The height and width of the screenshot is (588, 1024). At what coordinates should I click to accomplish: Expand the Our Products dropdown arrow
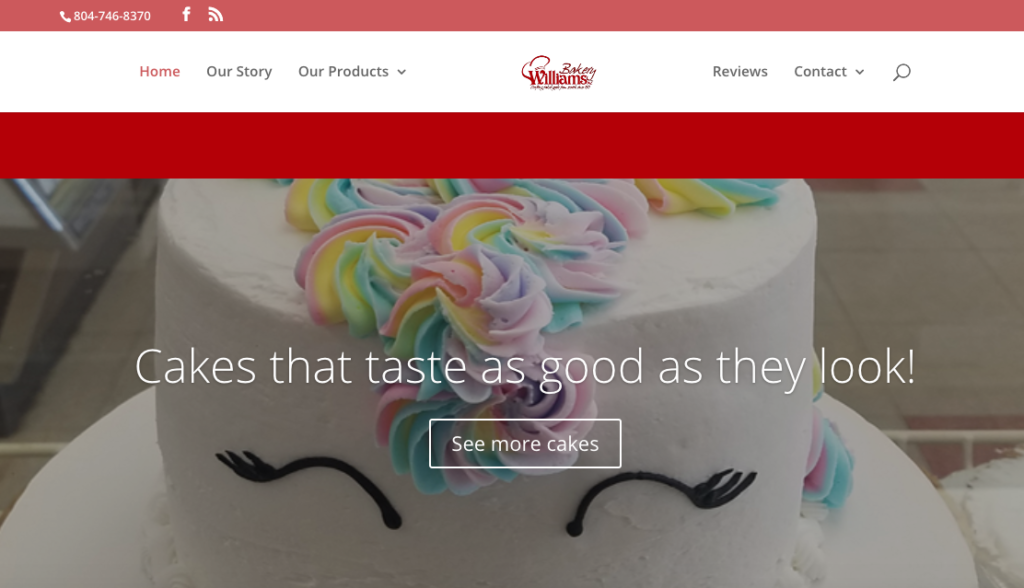point(402,72)
